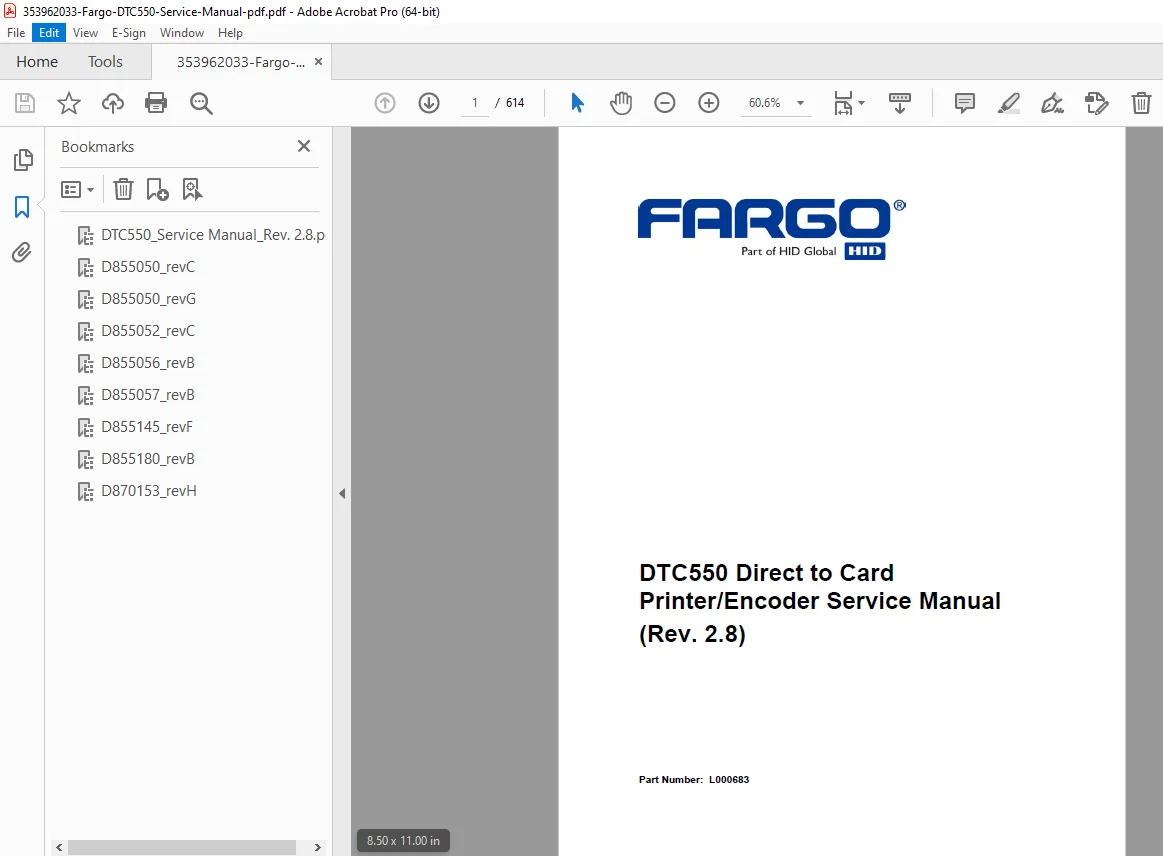The width and height of the screenshot is (1163, 856).
Task: Go to next page arrow
Action: [429, 103]
